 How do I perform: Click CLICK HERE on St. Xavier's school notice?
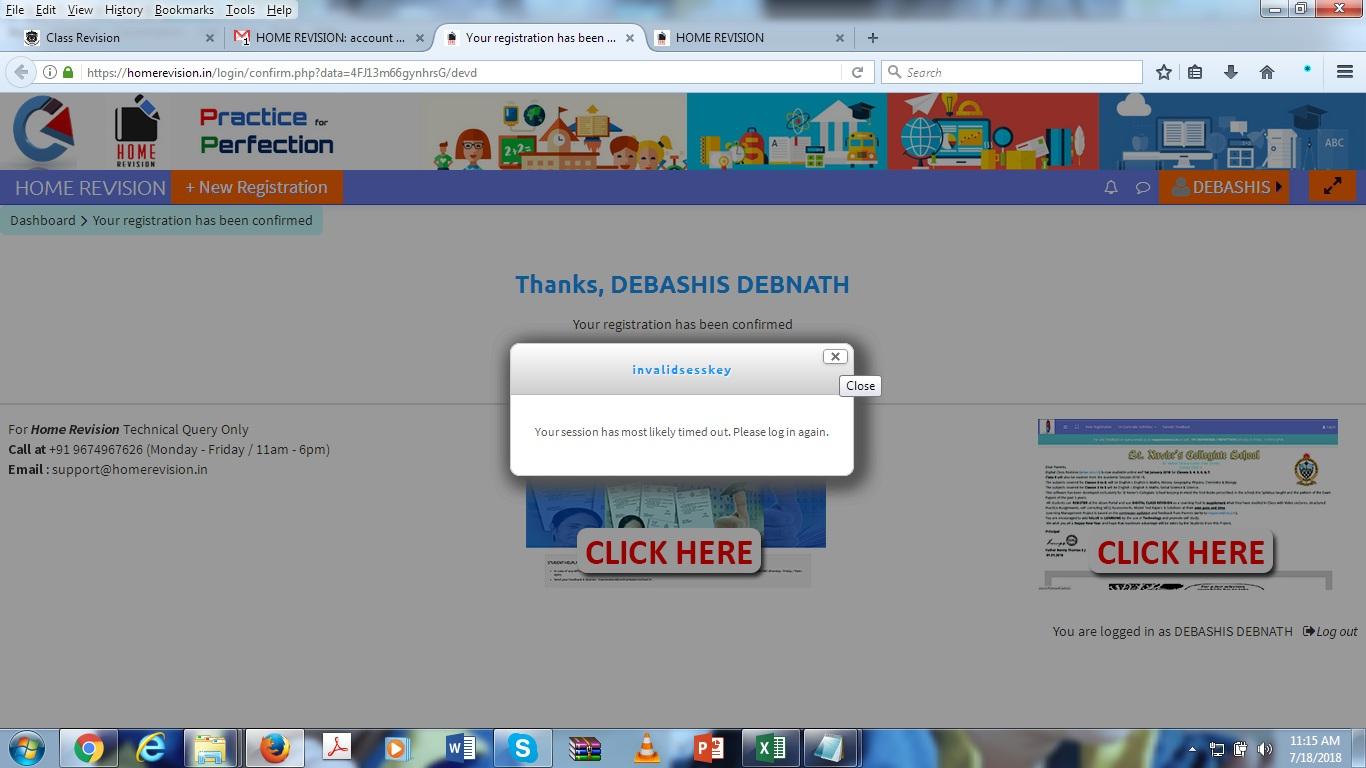tap(1181, 552)
